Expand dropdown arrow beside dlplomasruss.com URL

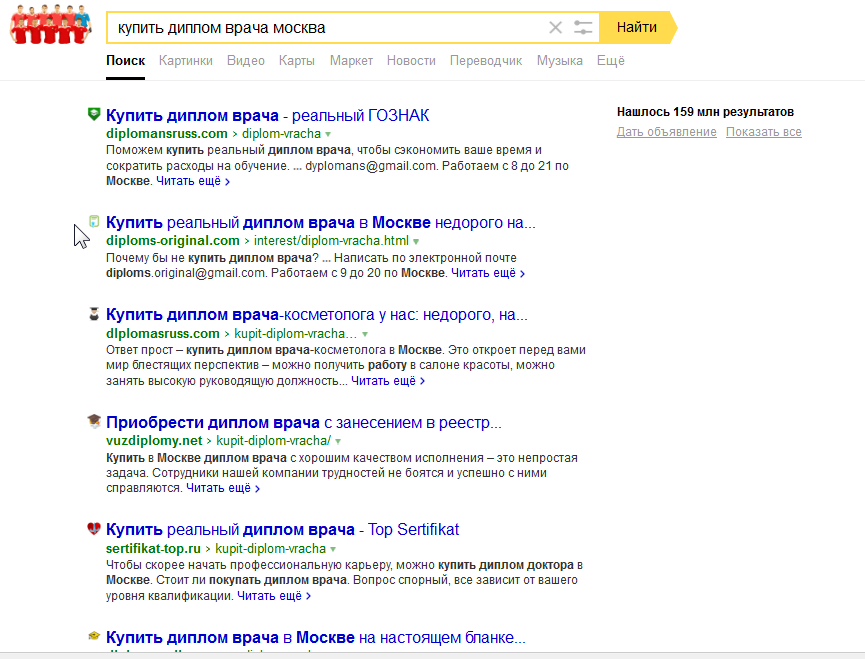click(x=365, y=334)
